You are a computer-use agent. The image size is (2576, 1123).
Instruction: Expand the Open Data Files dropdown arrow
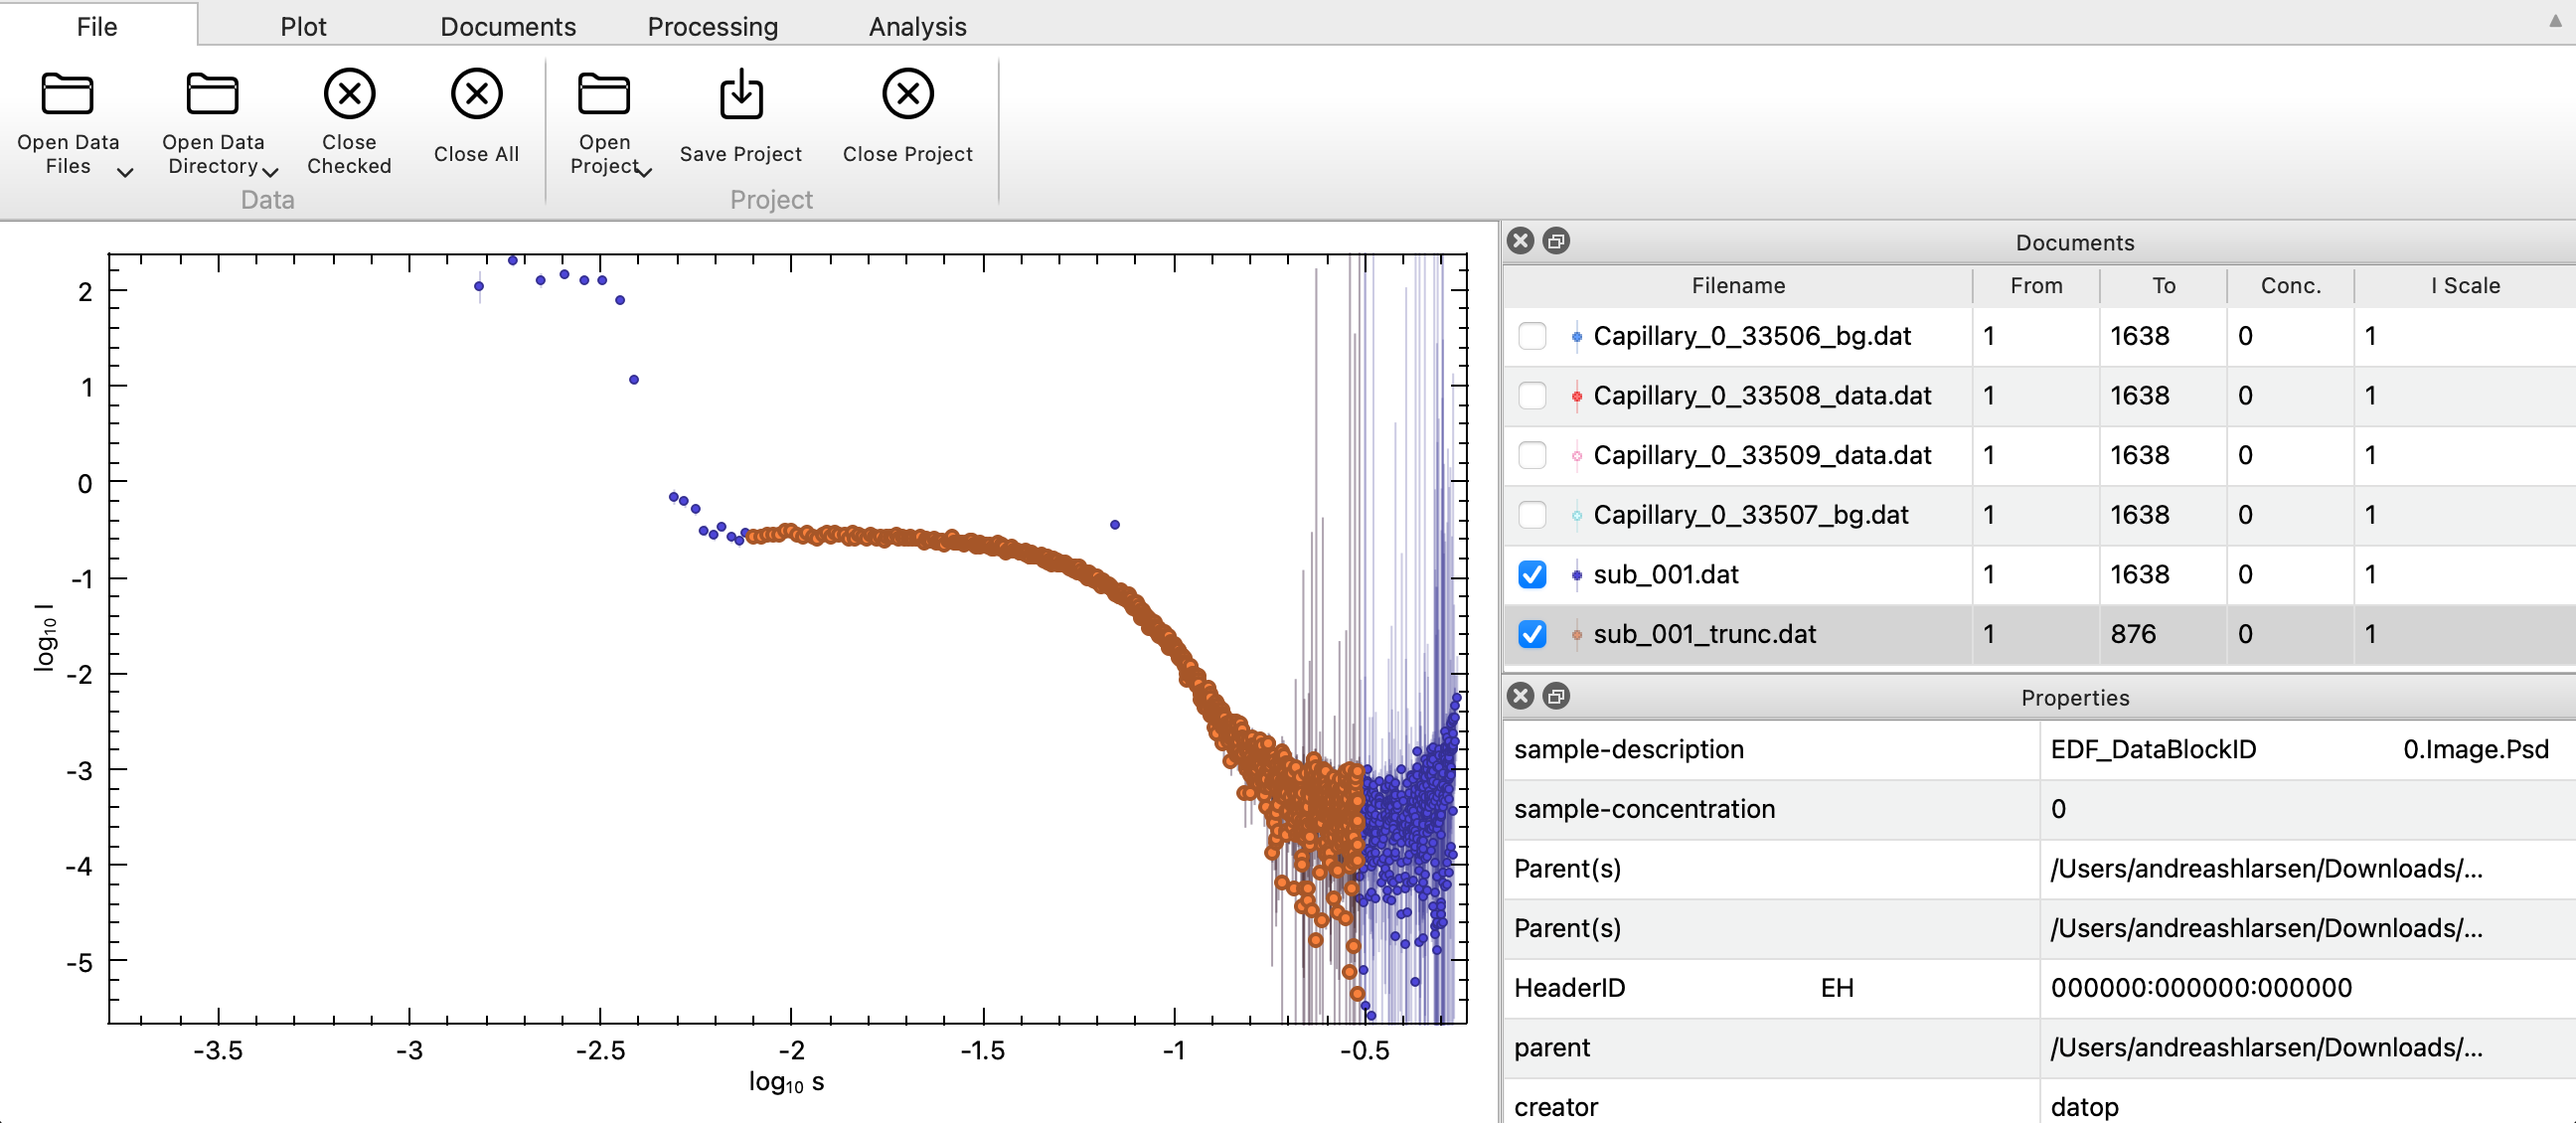pyautogui.click(x=125, y=172)
